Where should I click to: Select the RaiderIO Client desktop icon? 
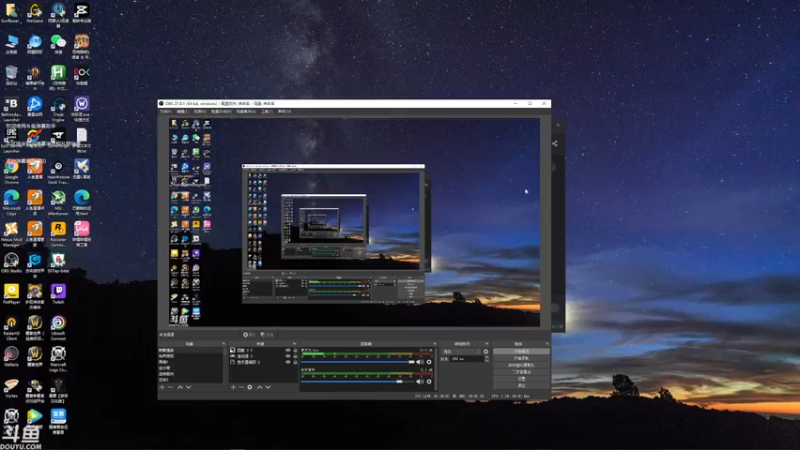pyautogui.click(x=11, y=327)
